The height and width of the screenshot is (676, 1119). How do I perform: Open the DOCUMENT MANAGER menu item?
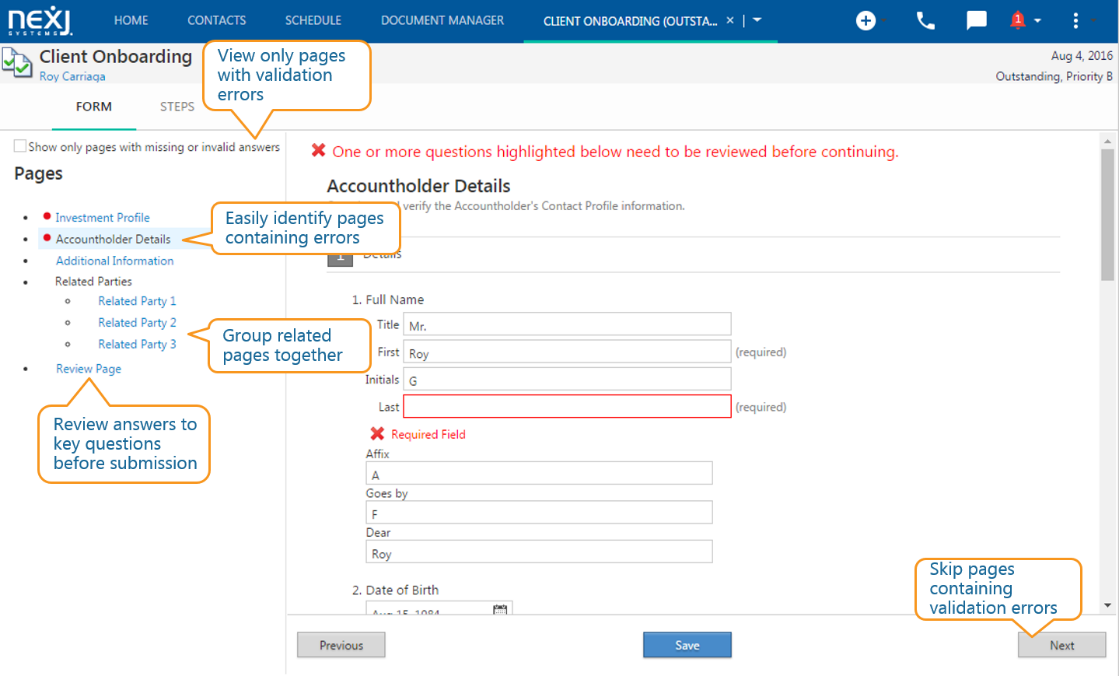click(x=442, y=21)
